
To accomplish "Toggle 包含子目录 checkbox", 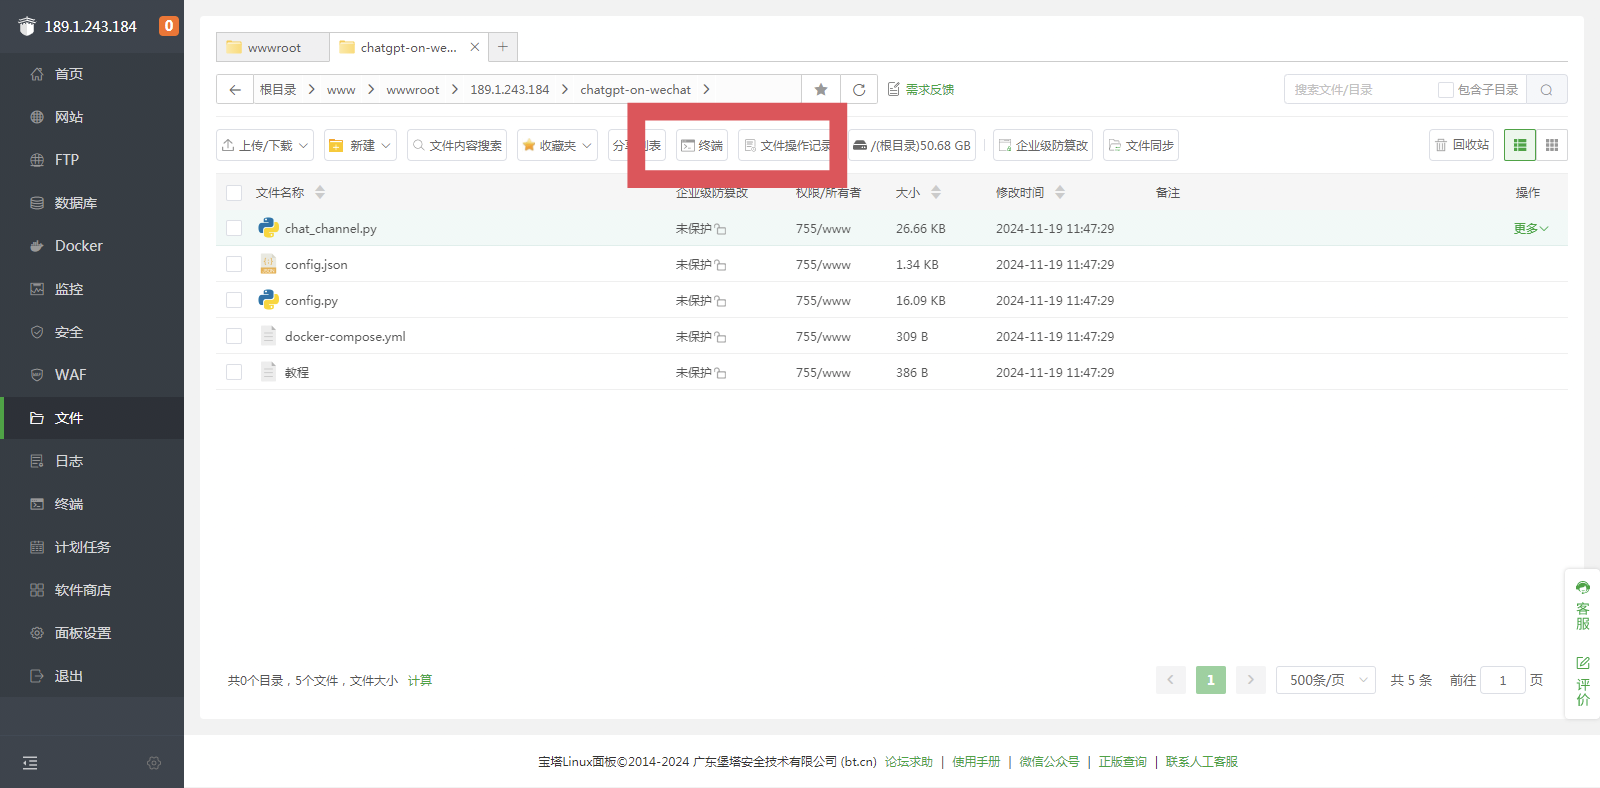I will point(1446,90).
